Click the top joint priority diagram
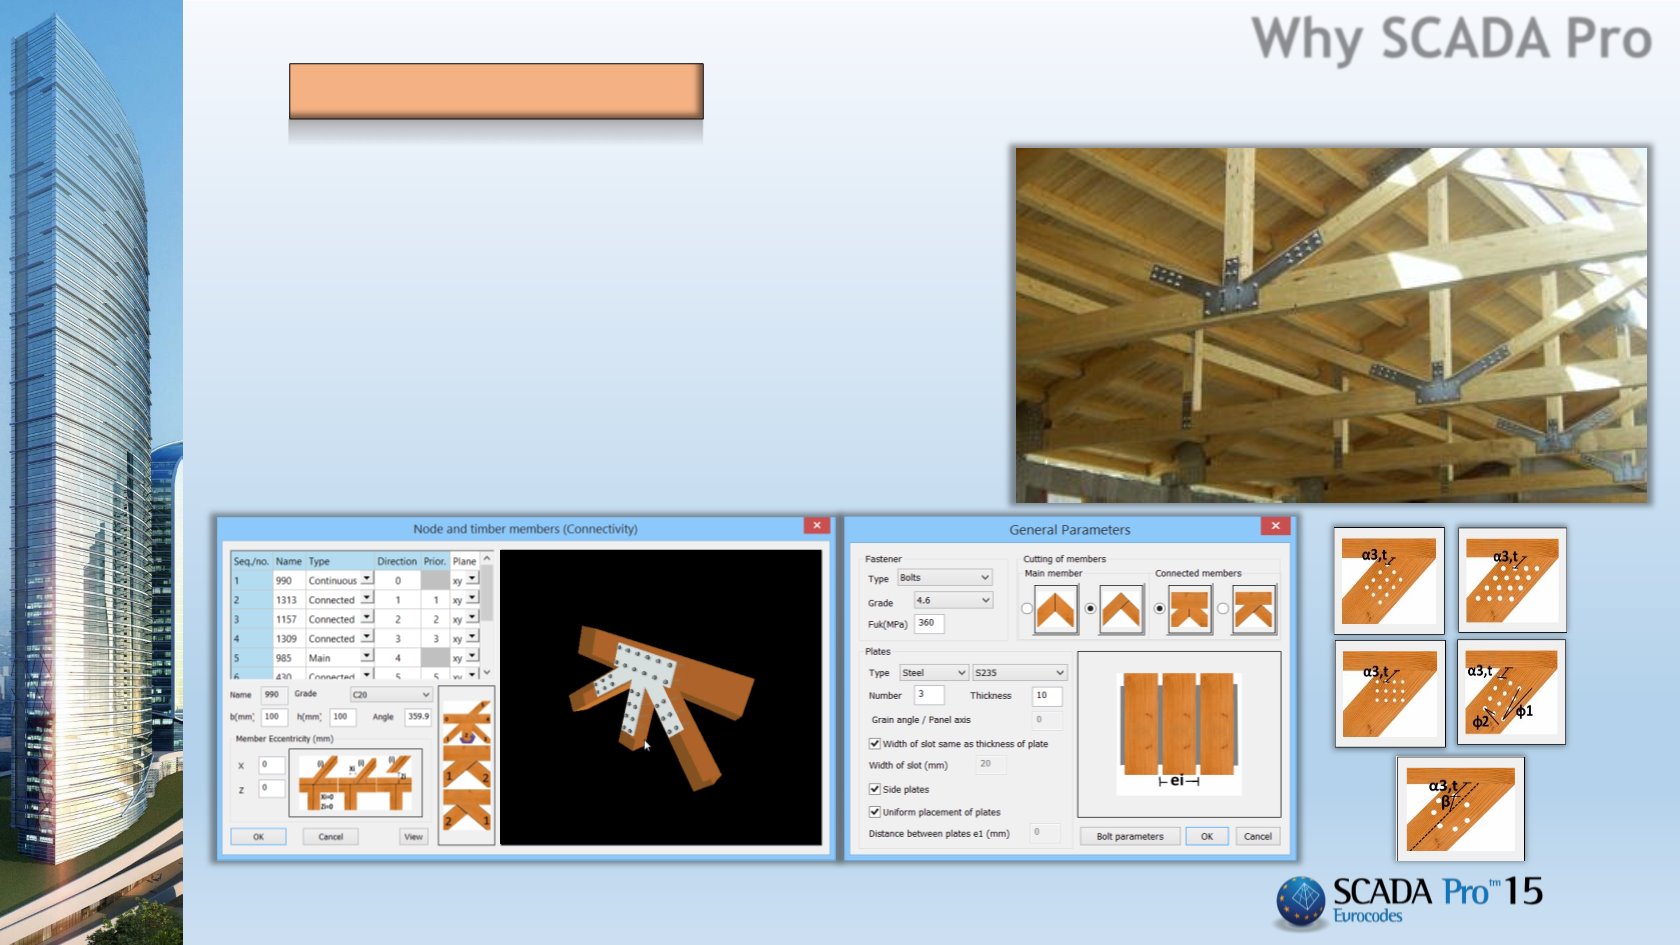The width and height of the screenshot is (1680, 945). coord(467,722)
